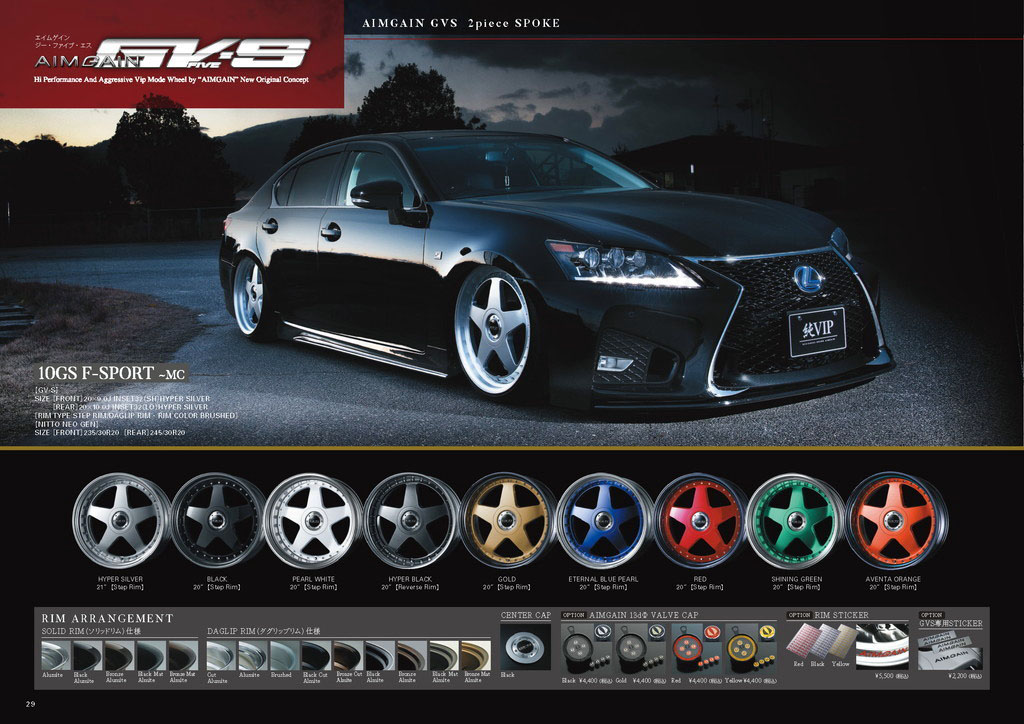Click the "ETERNAL BLUE PEARL" wheel label
Viewport: 1024px width, 724px height.
point(603,579)
